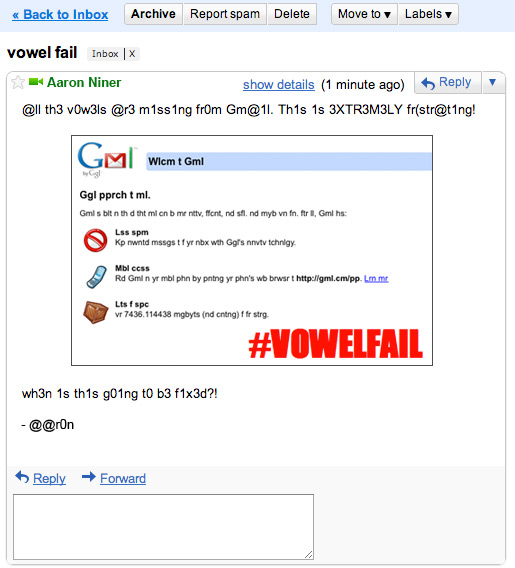Star the Aaron Niner message
Screen dimensions: 515x568
(x=18, y=83)
